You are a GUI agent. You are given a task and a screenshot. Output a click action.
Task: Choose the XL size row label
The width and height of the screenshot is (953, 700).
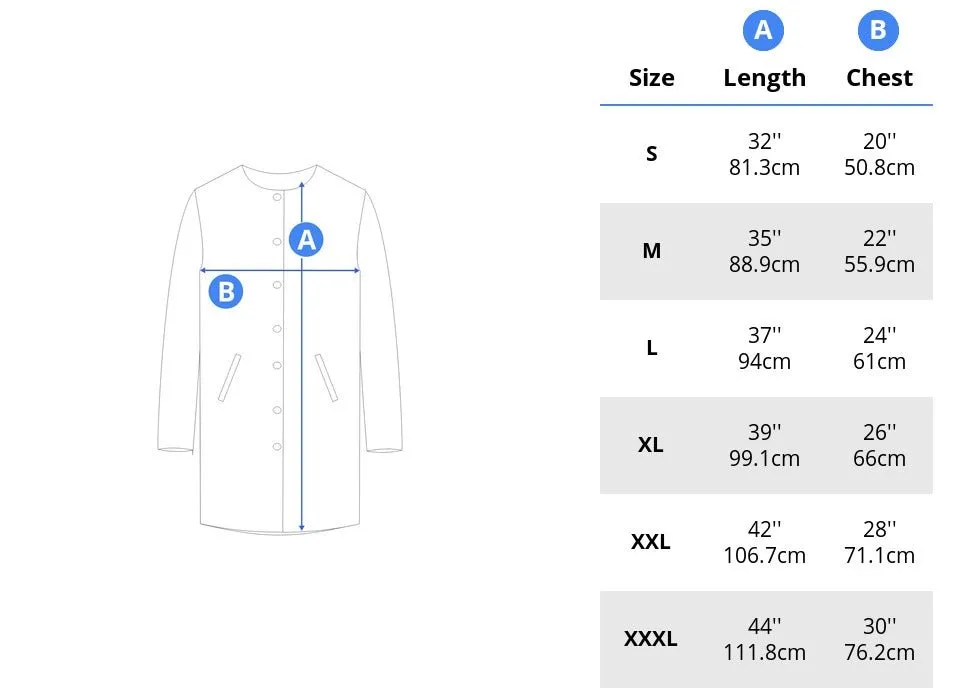pos(650,445)
